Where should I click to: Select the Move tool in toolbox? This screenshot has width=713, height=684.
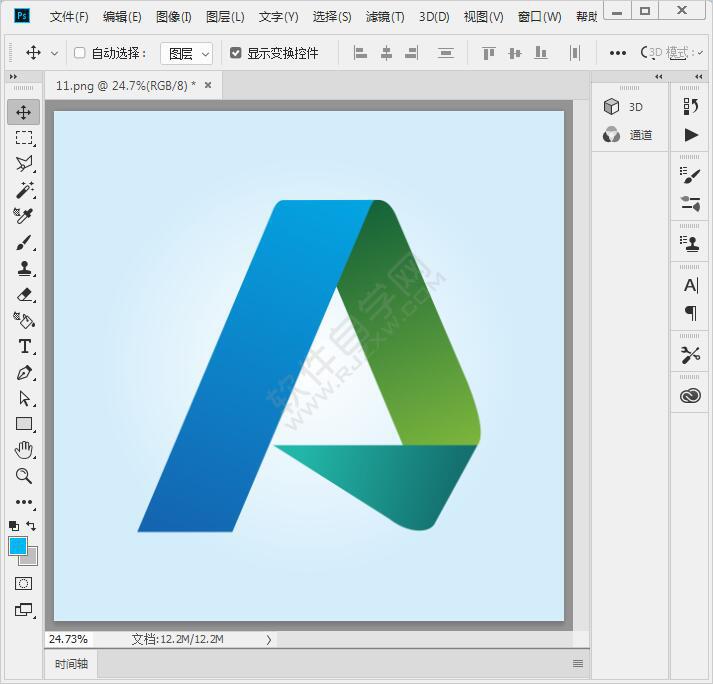[x=24, y=112]
